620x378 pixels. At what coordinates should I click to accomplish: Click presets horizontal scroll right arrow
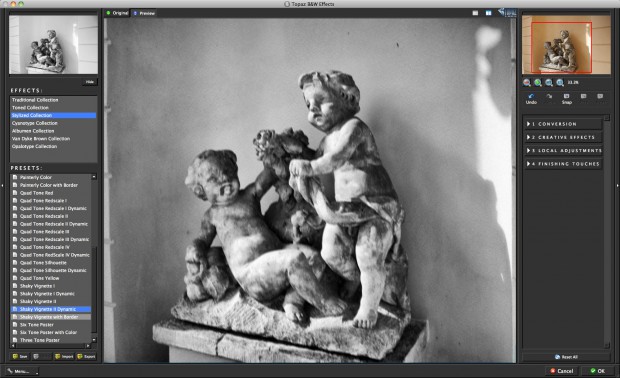89,346
